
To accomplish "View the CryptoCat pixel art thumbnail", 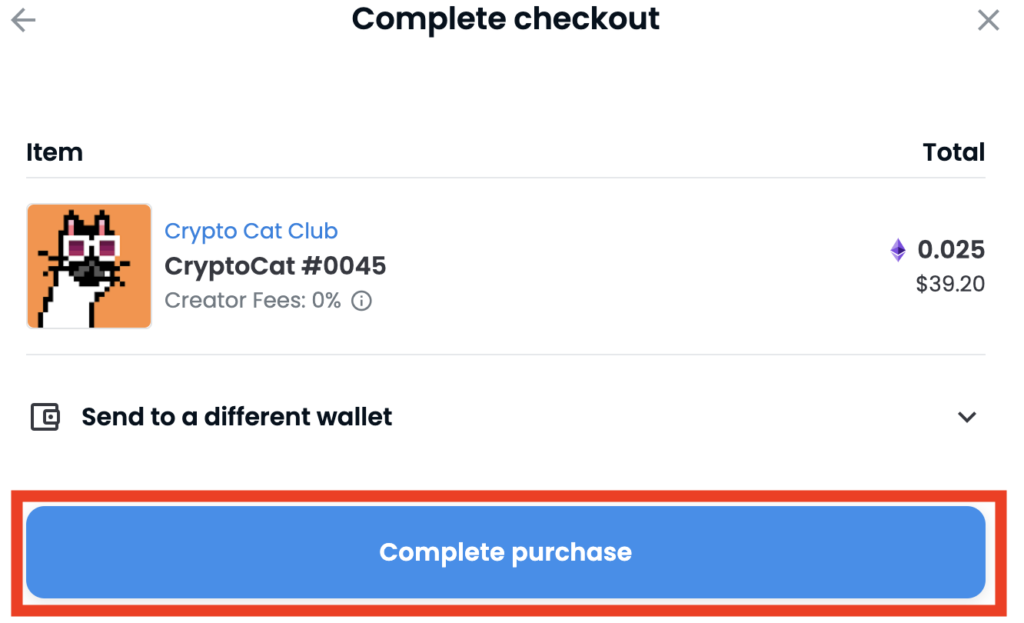I will [89, 266].
